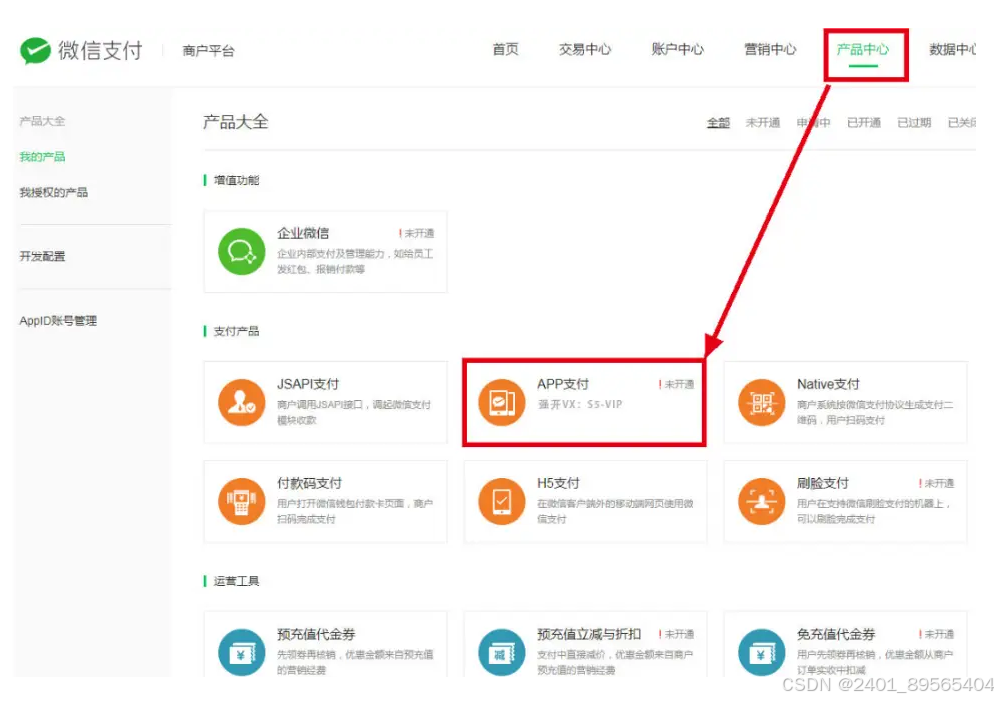Click the JSAPI支付 orange icon
This screenshot has width=998, height=702.
(x=241, y=402)
